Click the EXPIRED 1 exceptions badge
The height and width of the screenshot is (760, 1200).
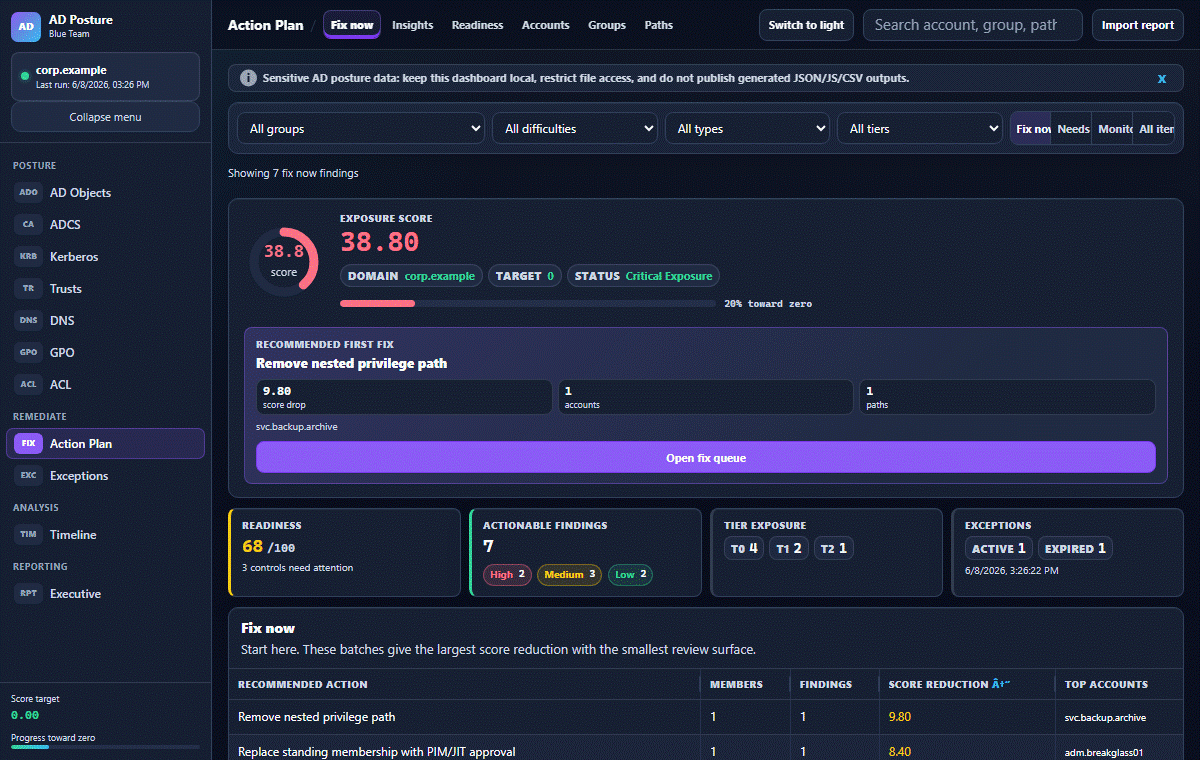click(x=1075, y=548)
